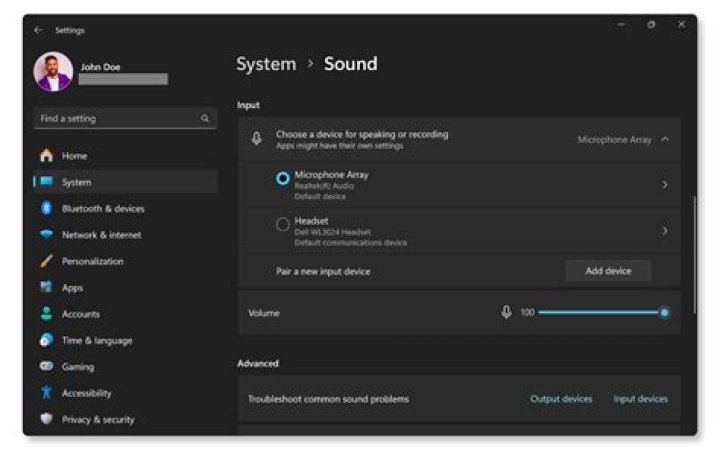Open Headset properties chevron
The height and width of the screenshot is (450, 720).
(665, 231)
